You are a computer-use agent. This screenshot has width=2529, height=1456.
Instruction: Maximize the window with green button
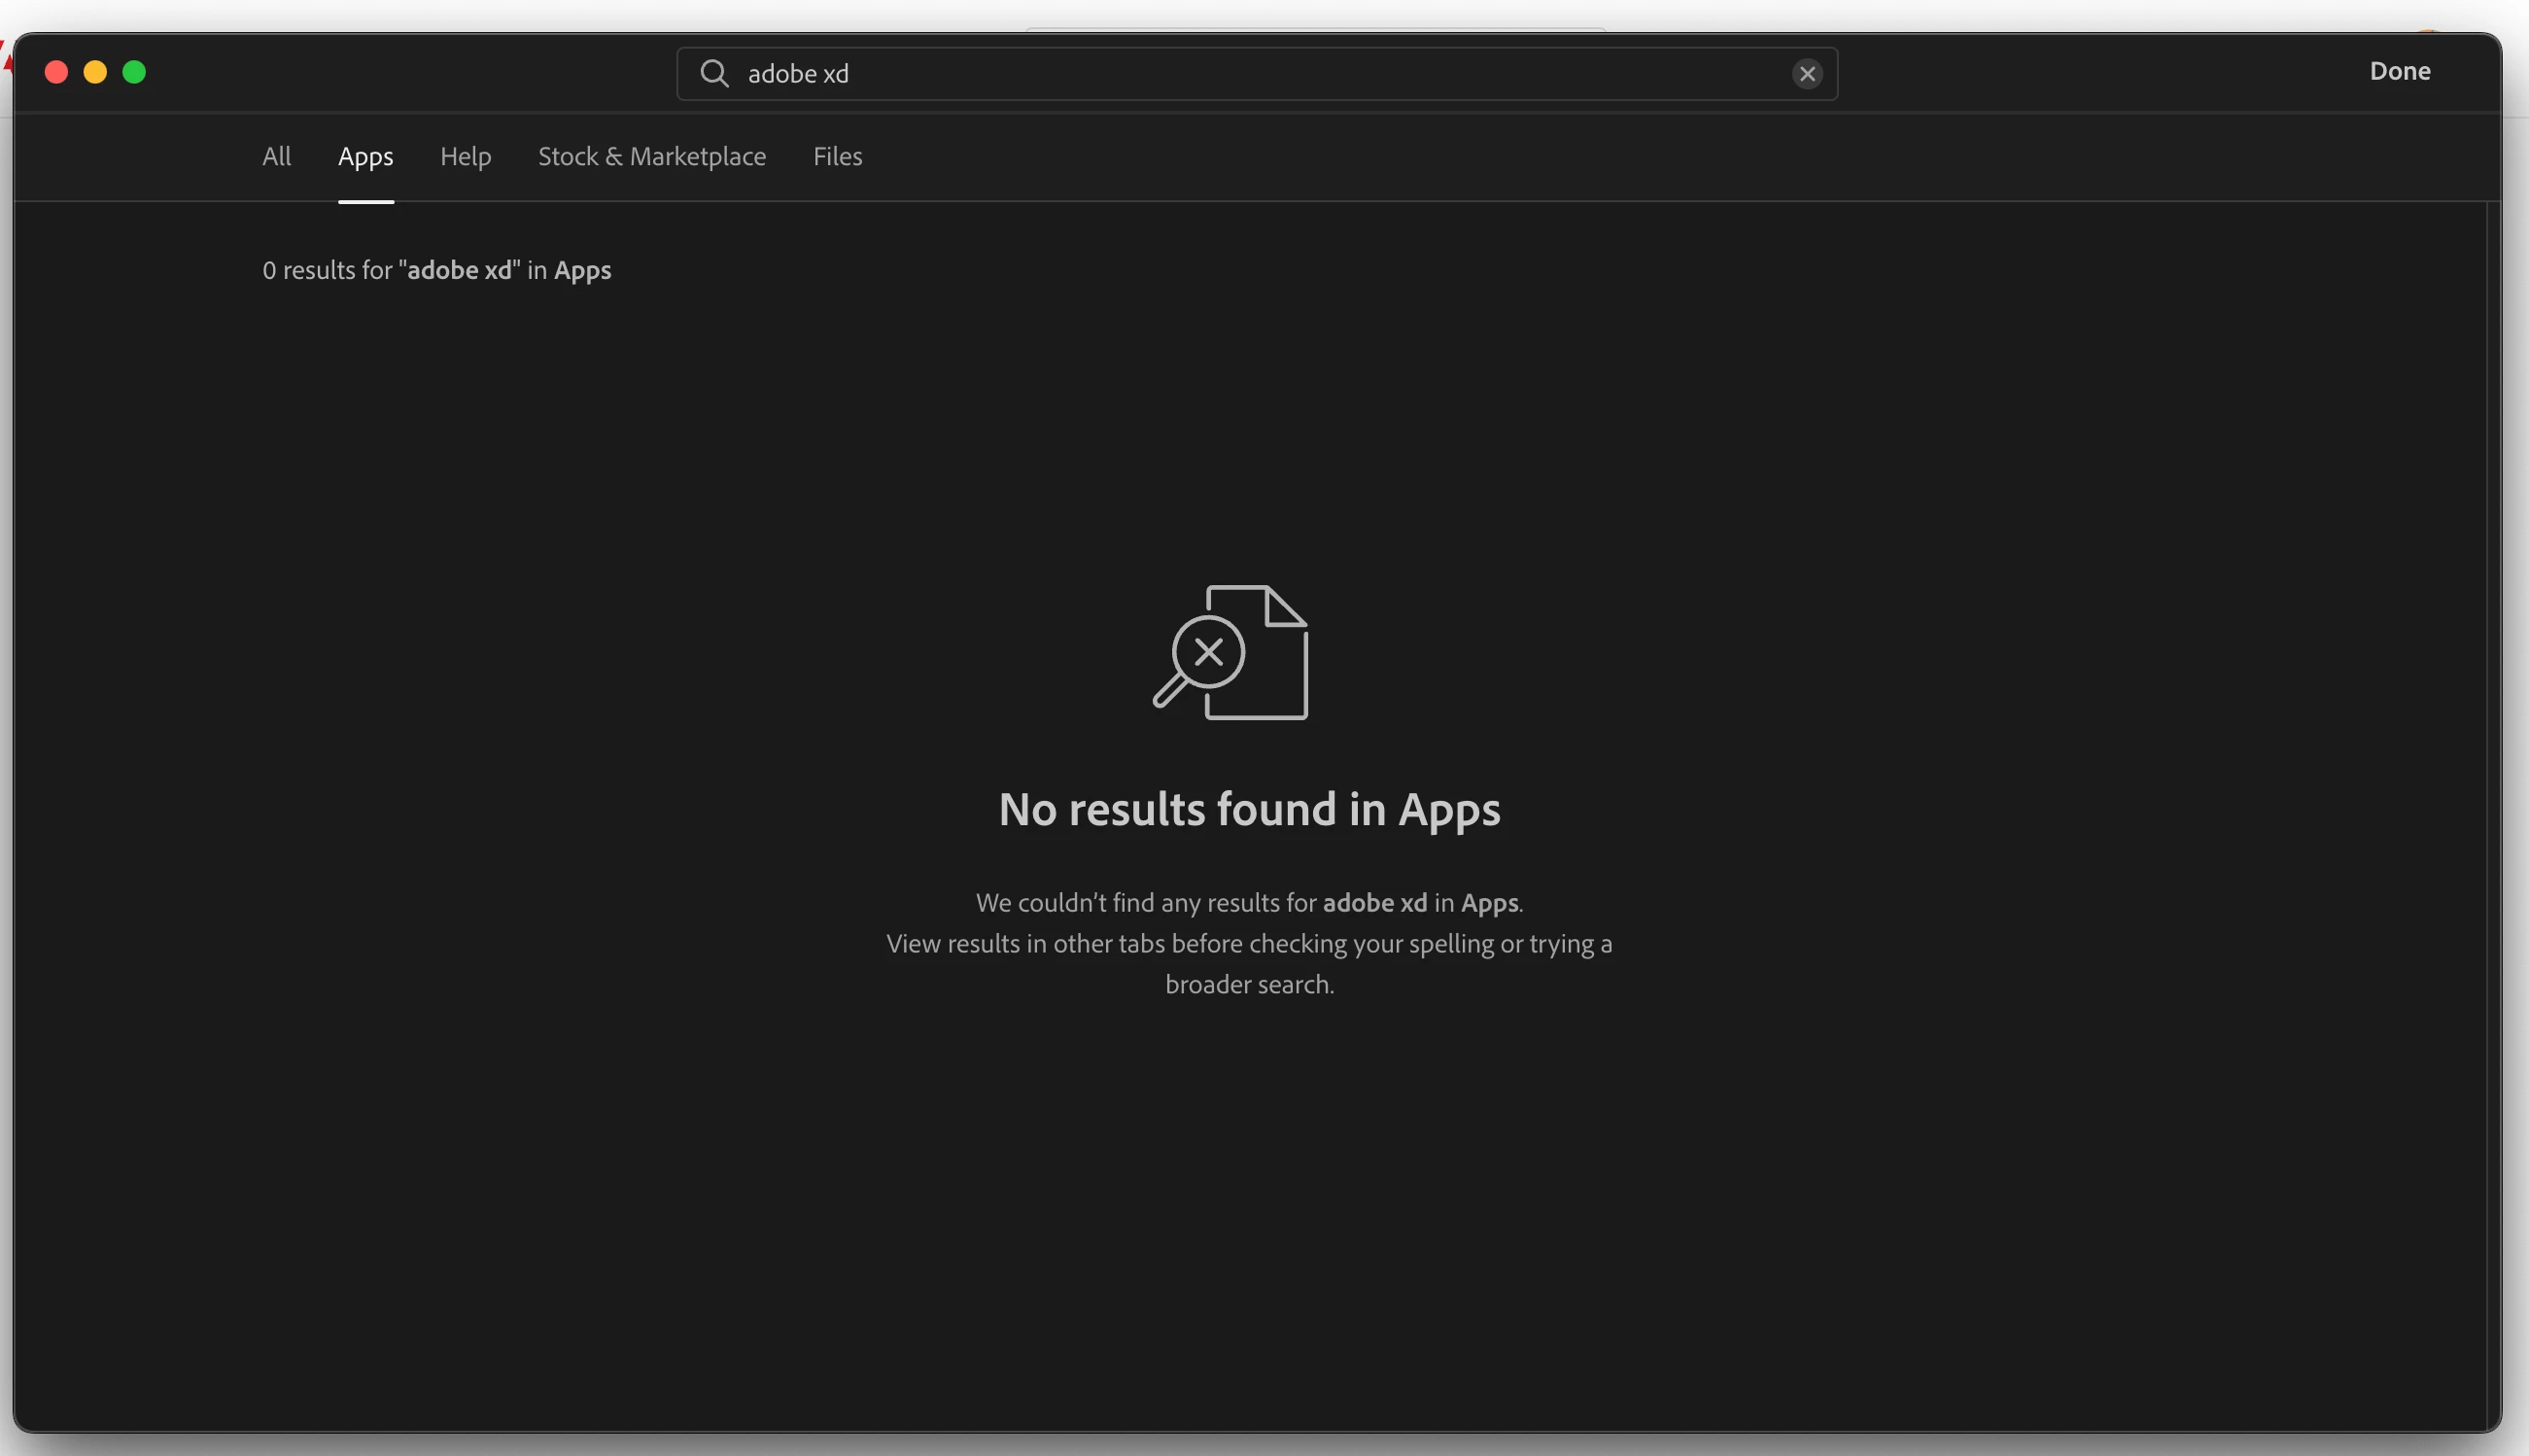coord(134,72)
